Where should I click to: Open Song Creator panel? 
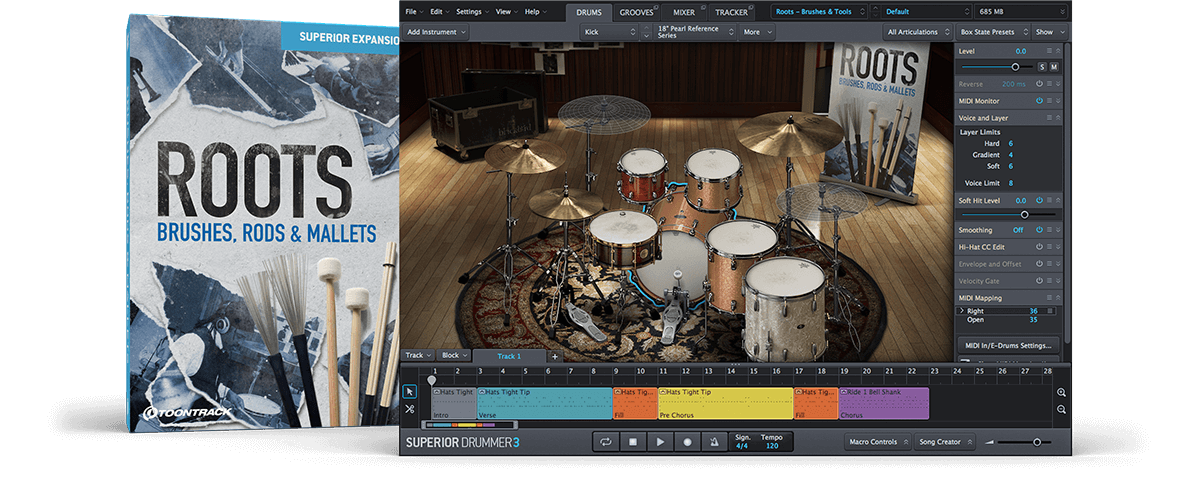click(x=946, y=441)
